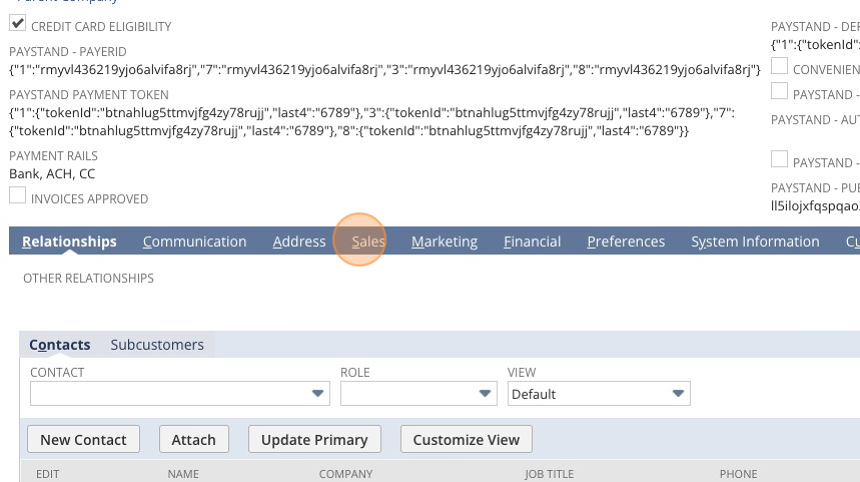Click the Name column header
Viewport: 860px width, 482px height.
(x=183, y=474)
